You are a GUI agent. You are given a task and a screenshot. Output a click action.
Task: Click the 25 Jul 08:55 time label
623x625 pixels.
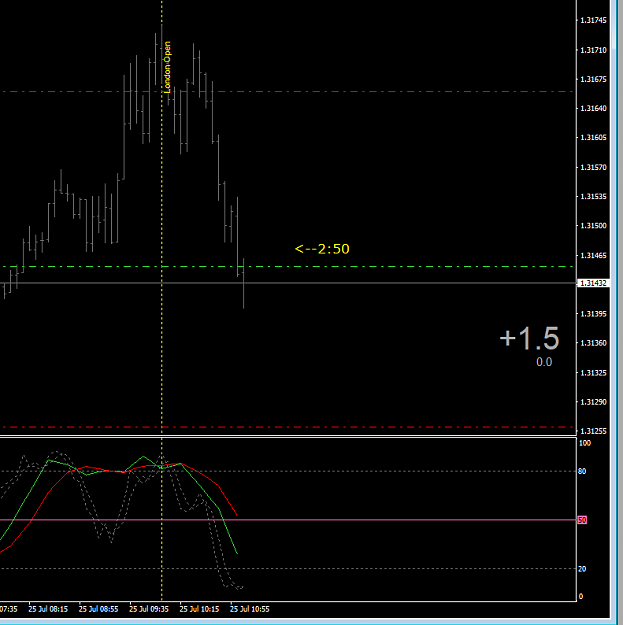coord(98,609)
